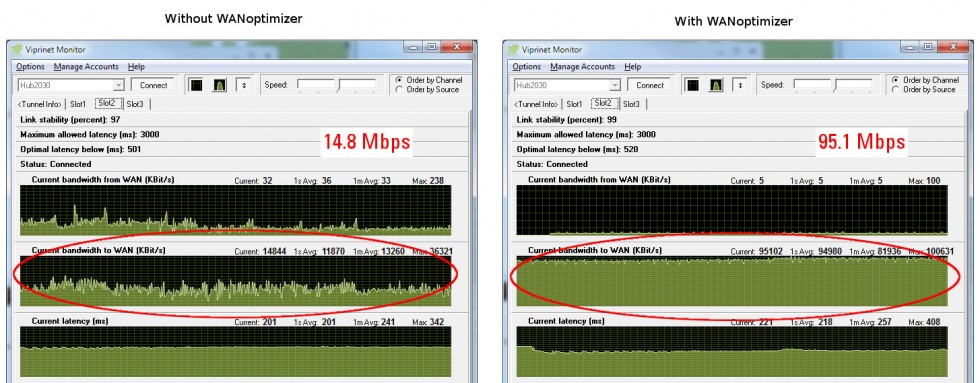The width and height of the screenshot is (980, 383).
Task: Open the Options menu in the left window
Action: [x=31, y=67]
